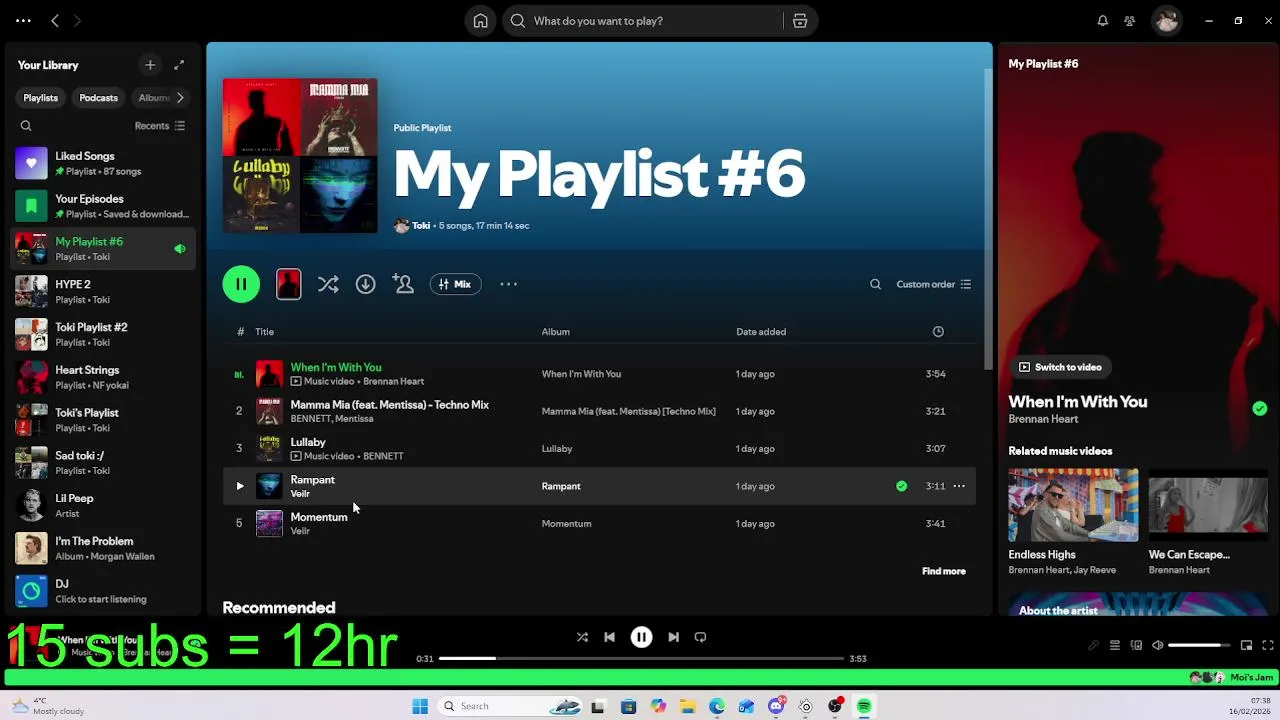Toggle the Mix button

455,284
